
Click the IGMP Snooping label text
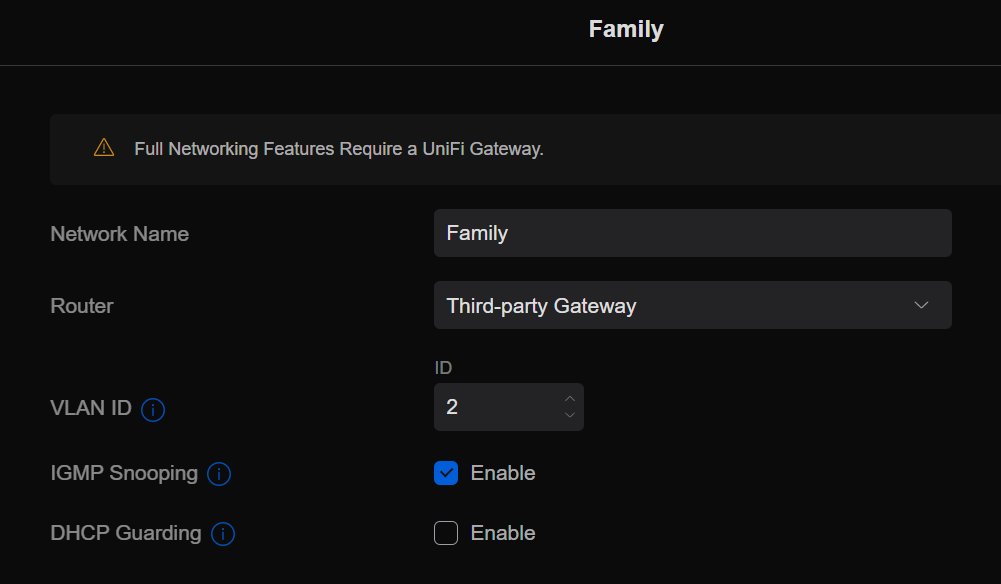pos(124,473)
